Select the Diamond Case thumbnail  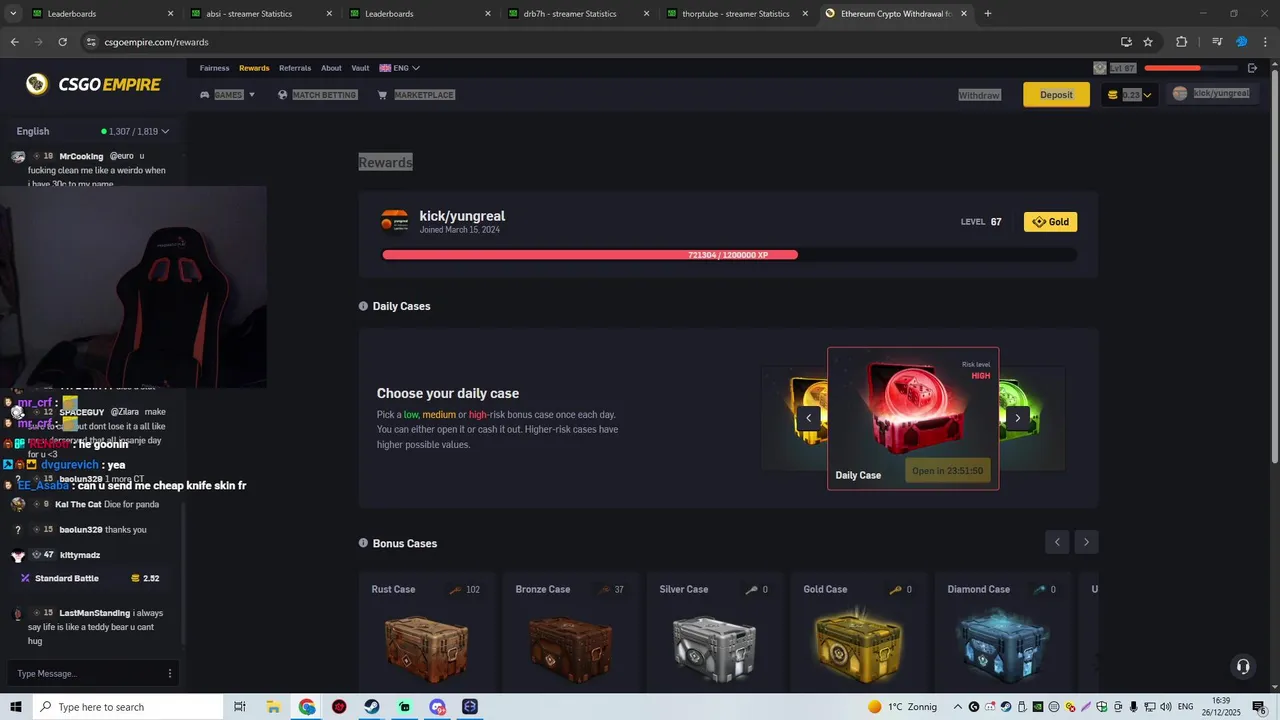(x=1002, y=645)
